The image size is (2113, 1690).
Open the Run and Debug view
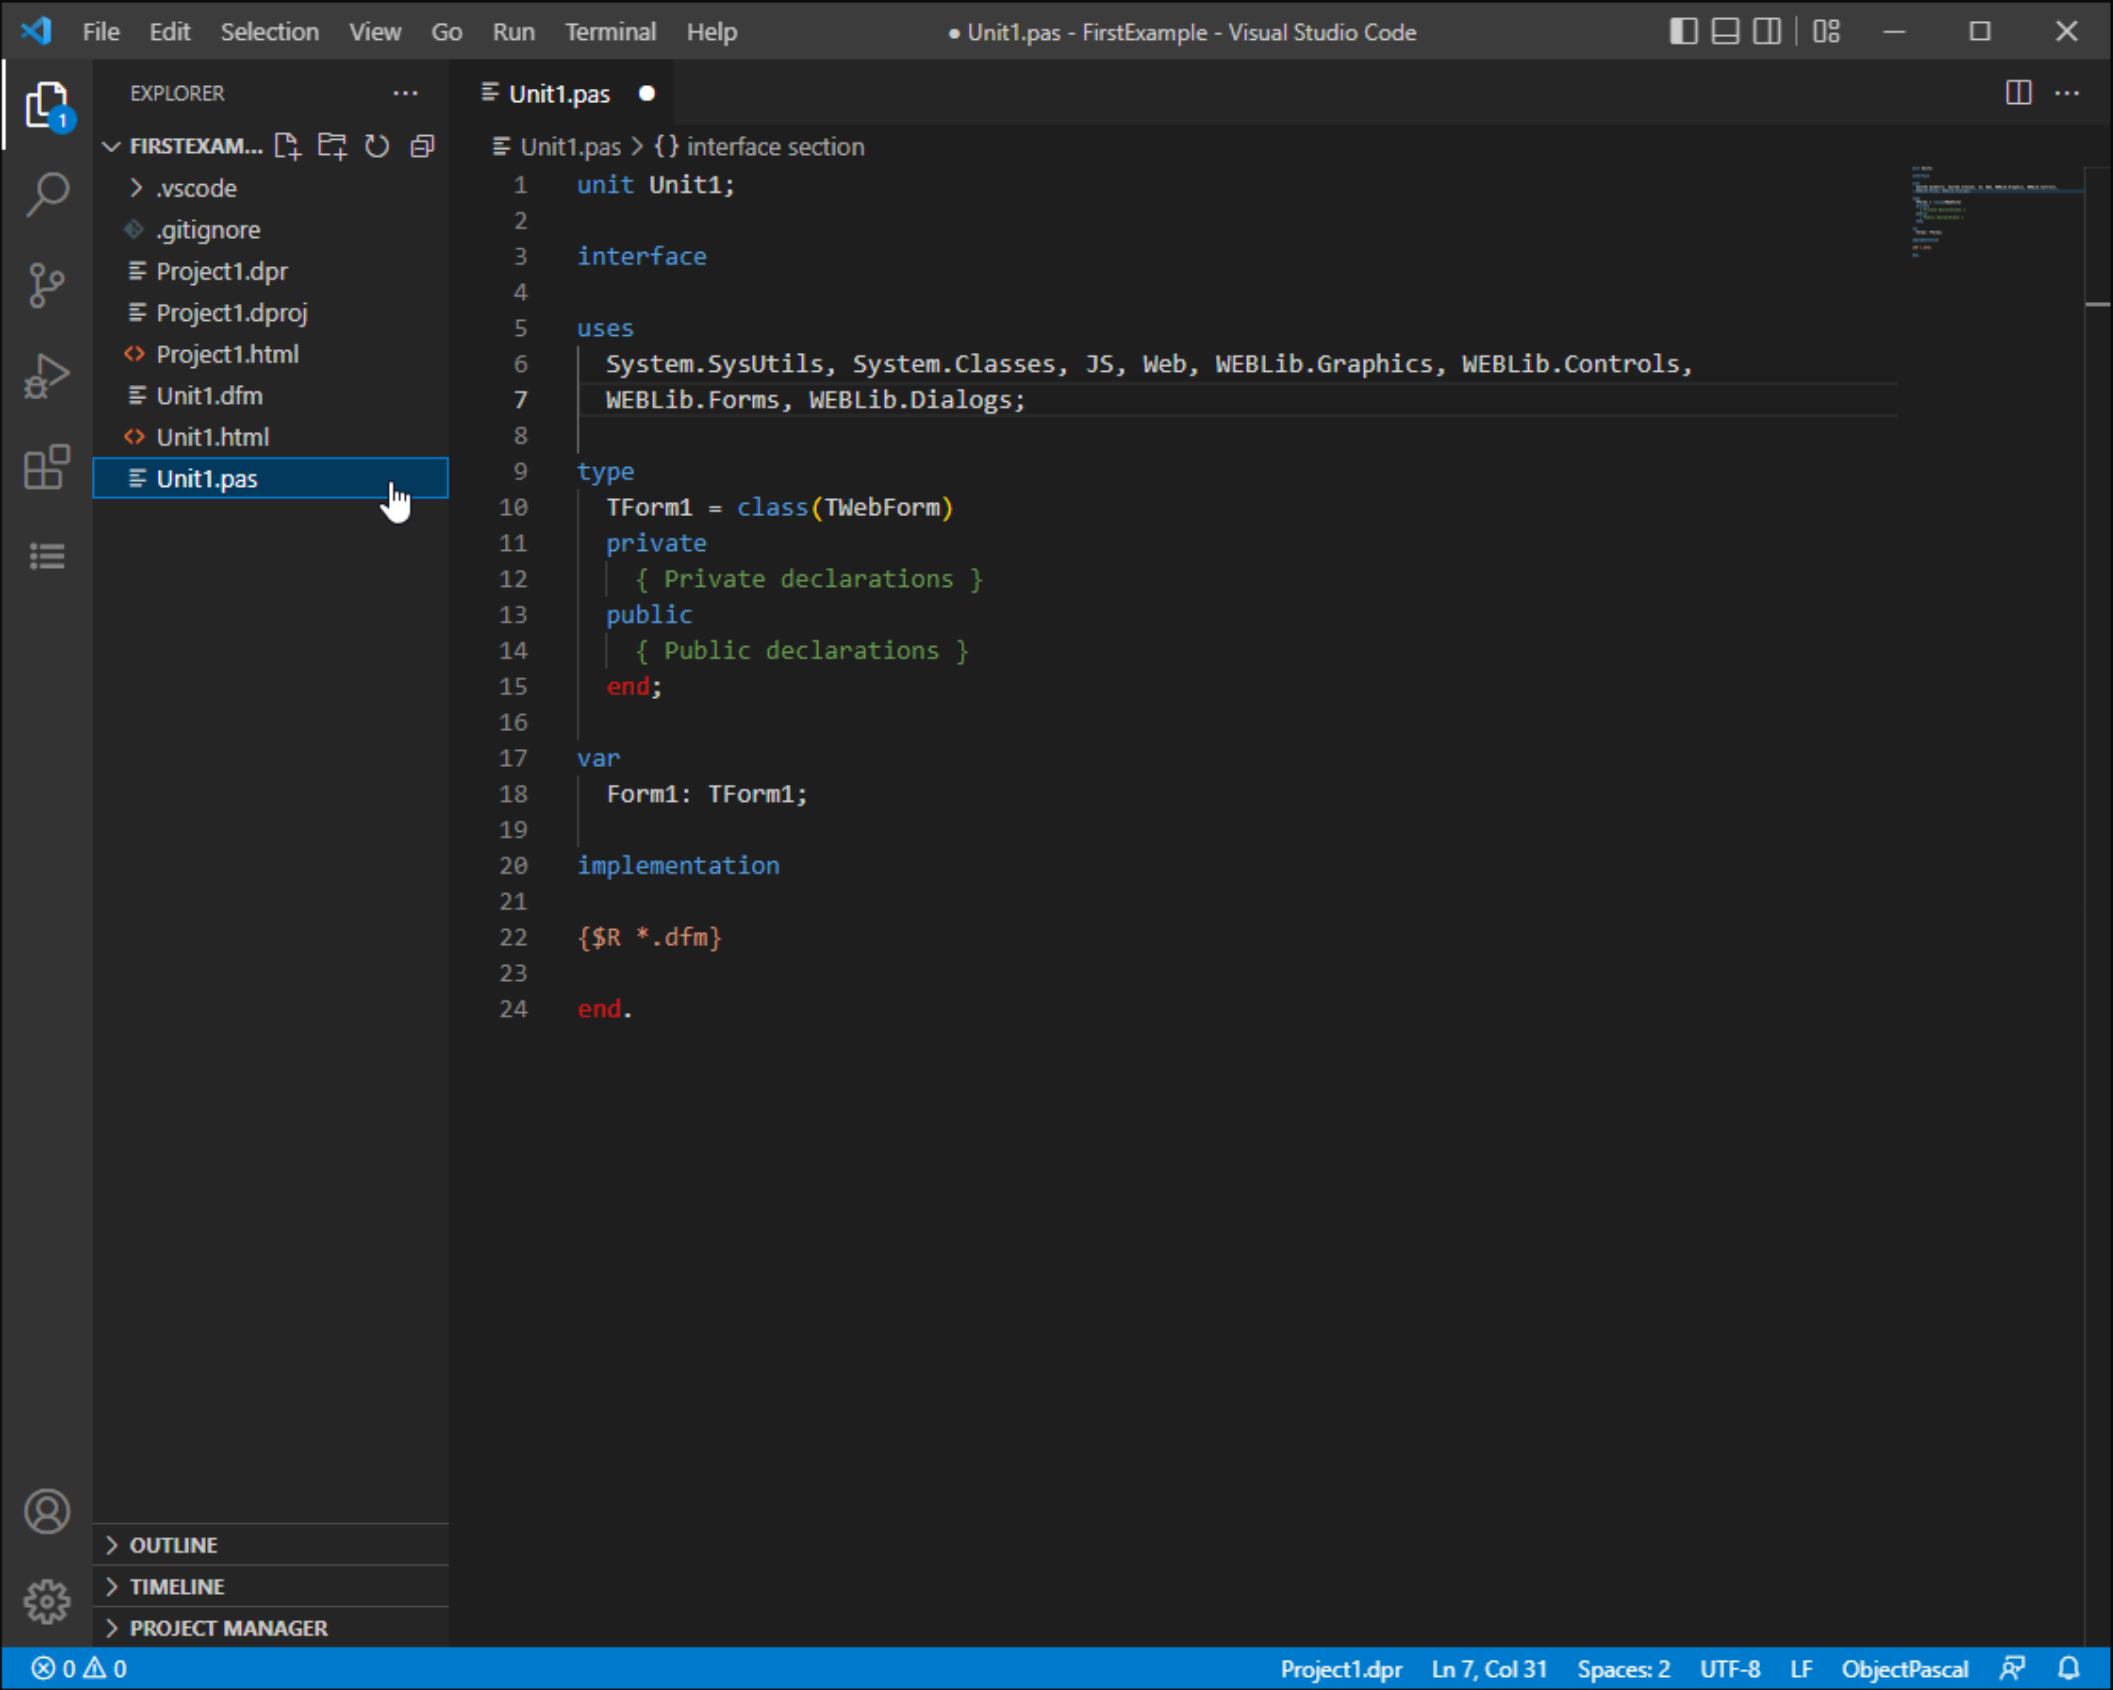47,377
